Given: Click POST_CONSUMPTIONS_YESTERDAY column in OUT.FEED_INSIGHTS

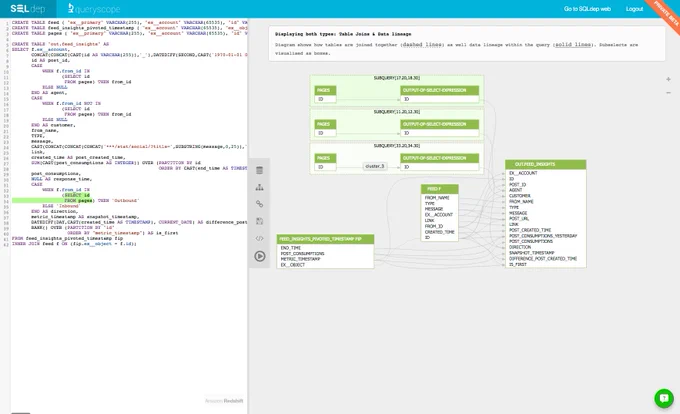Looking at the screenshot, I should click(x=543, y=236).
